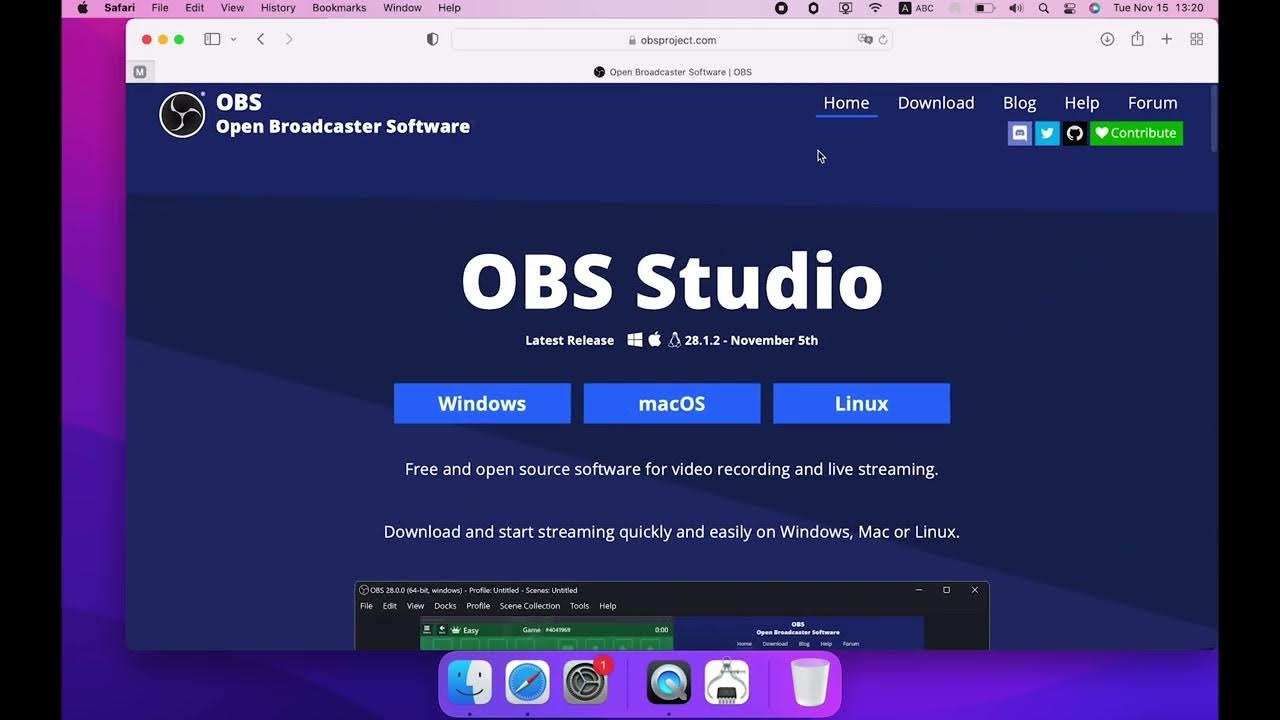Click the Wi-Fi status icon
Image resolution: width=1280 pixels, height=720 pixels.
click(x=876, y=8)
